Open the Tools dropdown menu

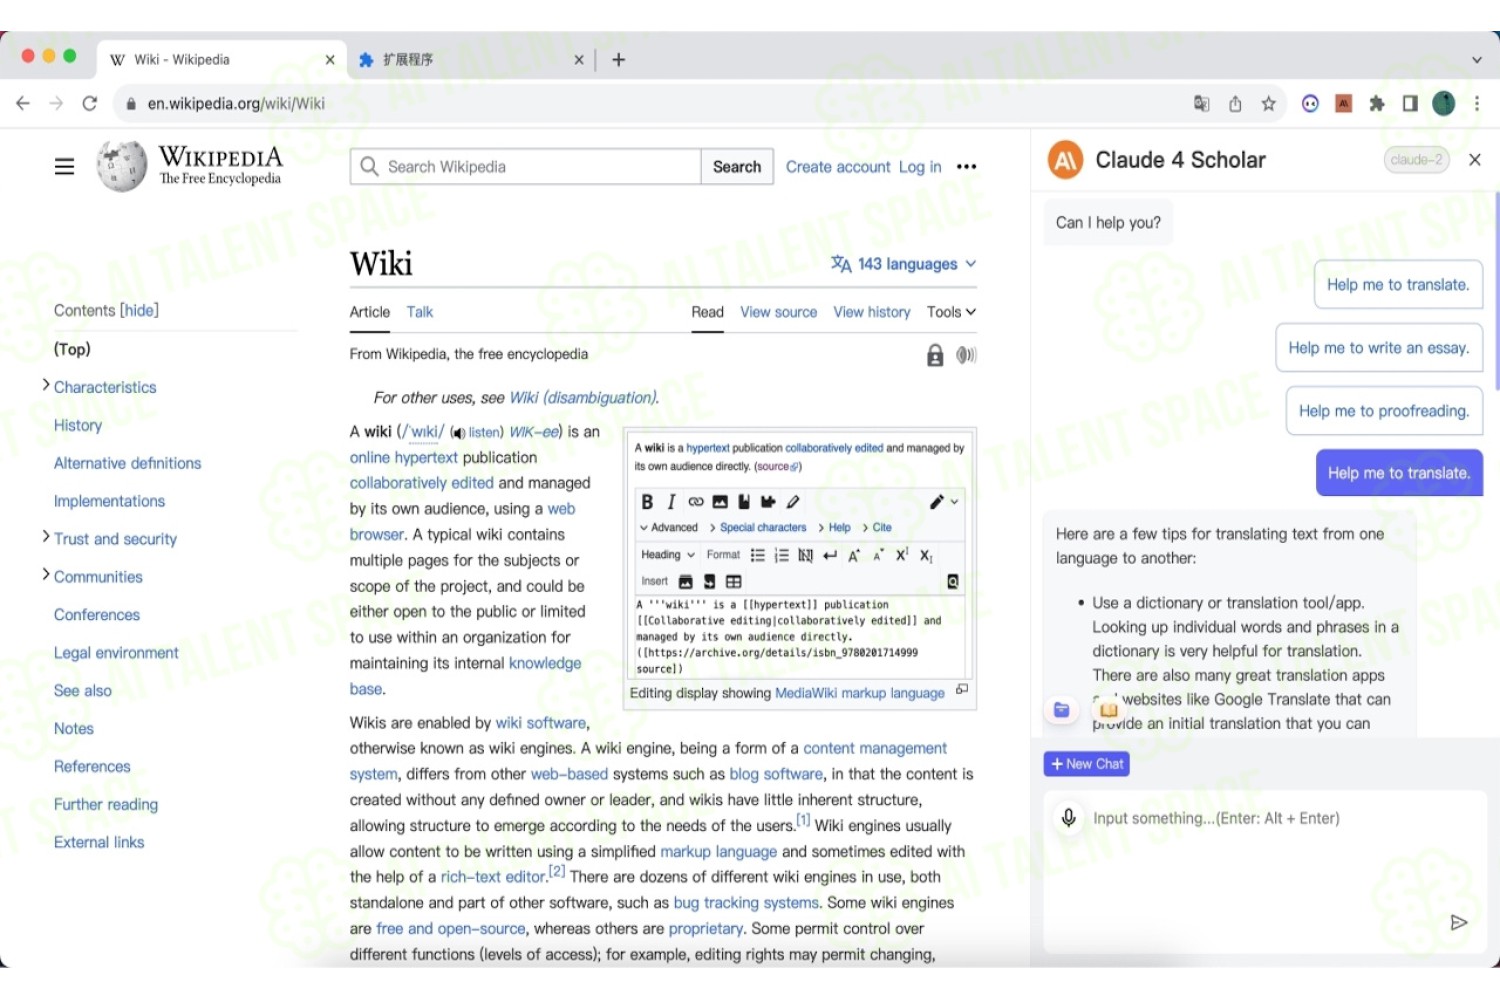click(x=951, y=312)
